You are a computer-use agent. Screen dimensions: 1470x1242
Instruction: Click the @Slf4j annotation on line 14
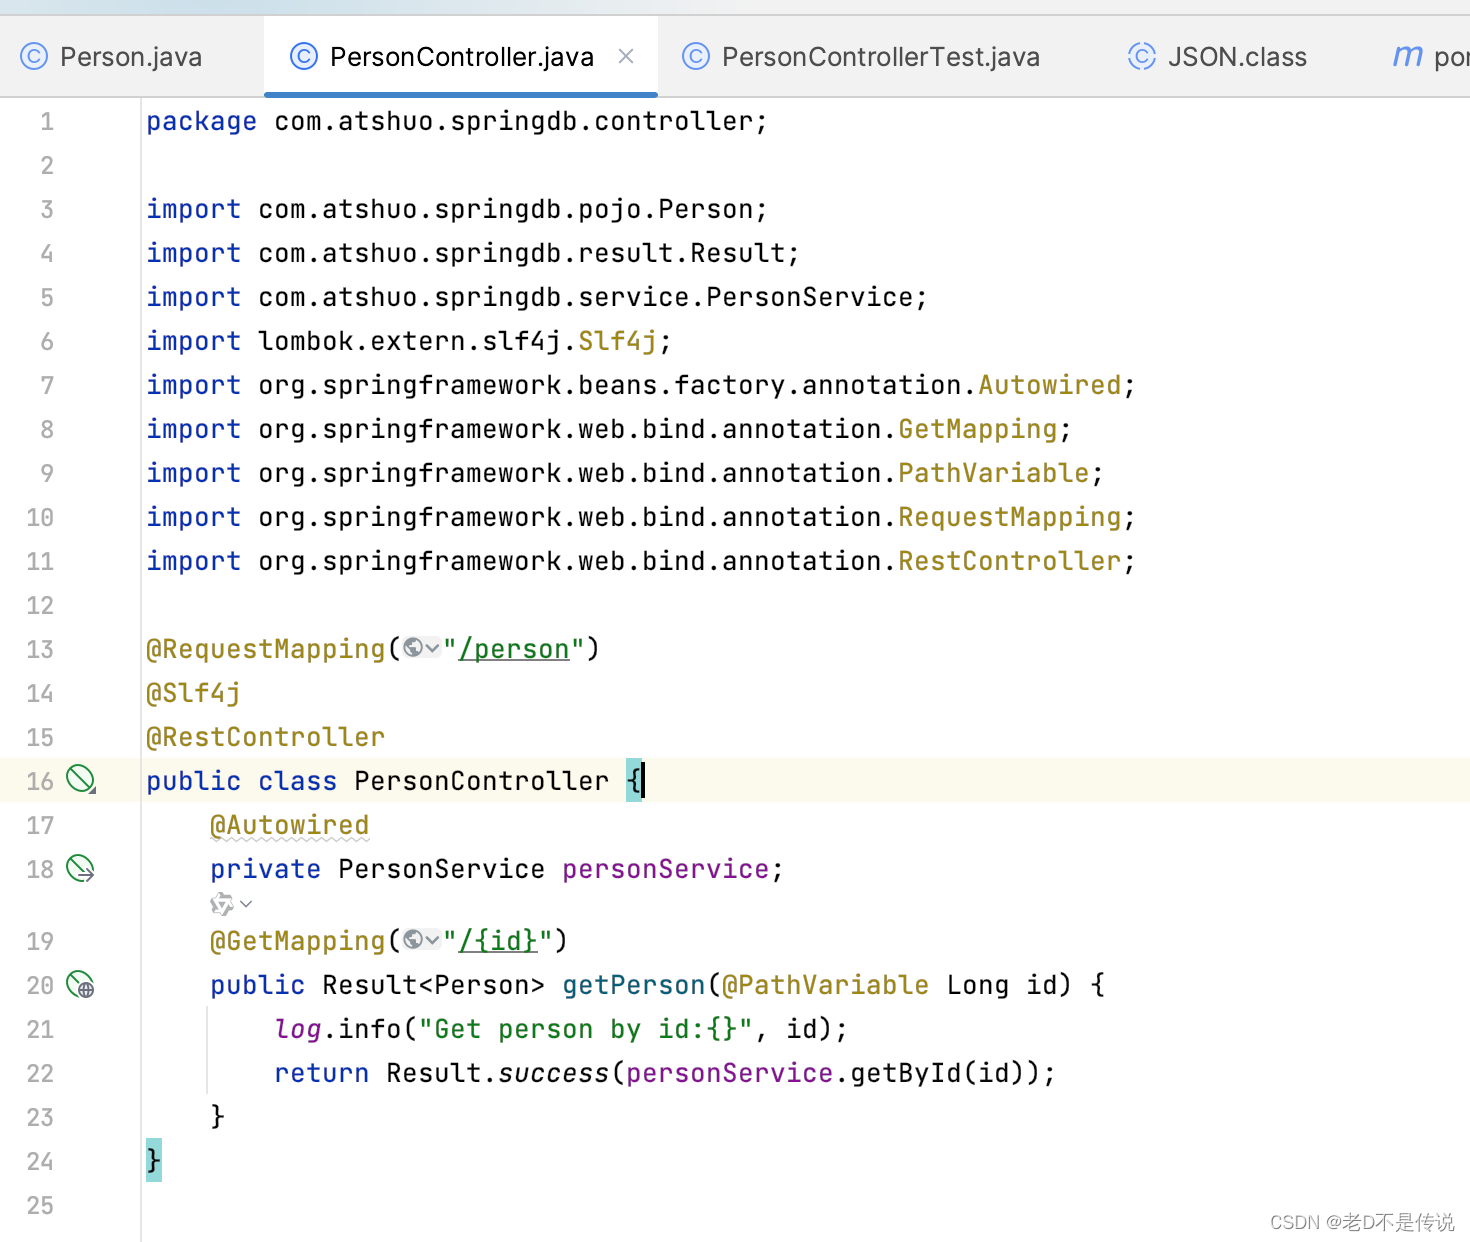tap(194, 693)
